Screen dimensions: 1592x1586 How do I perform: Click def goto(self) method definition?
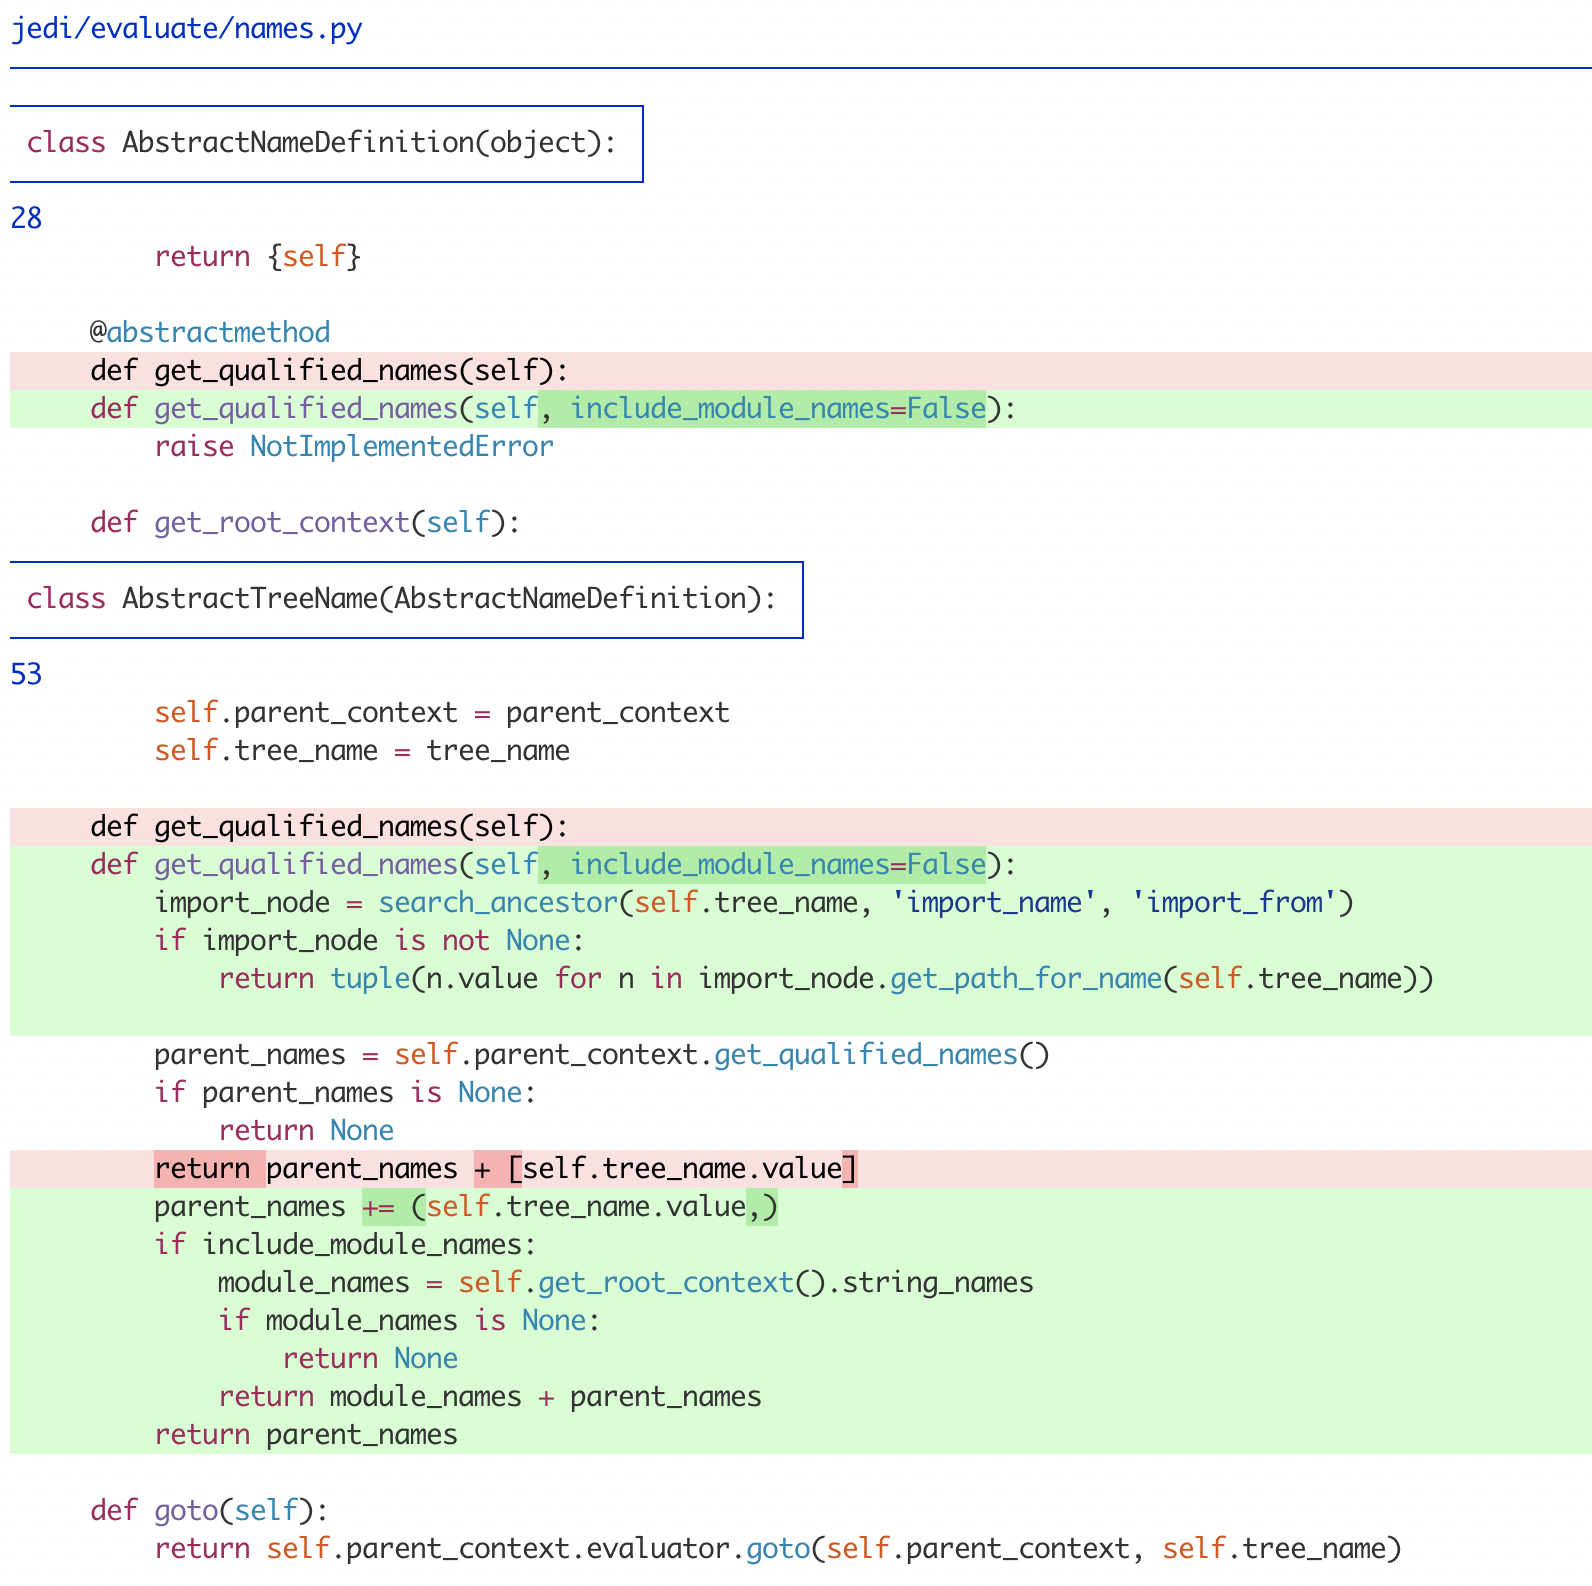pyautogui.click(x=209, y=1510)
